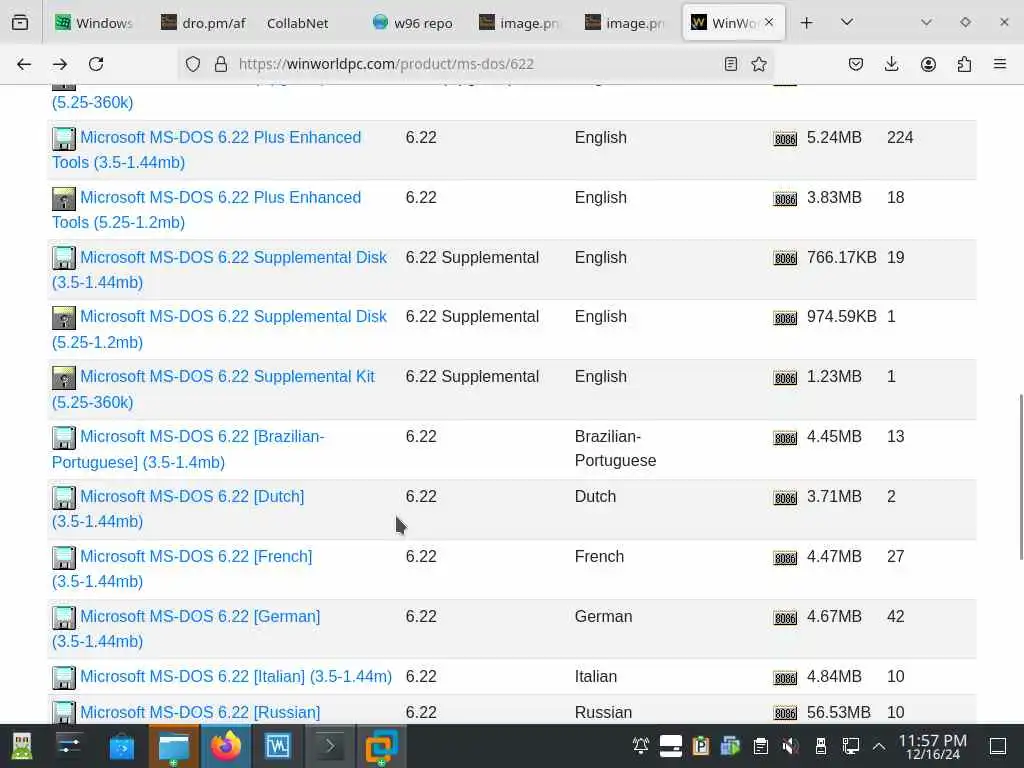
Task: Switch to the CollabNet tab
Action: point(298,23)
